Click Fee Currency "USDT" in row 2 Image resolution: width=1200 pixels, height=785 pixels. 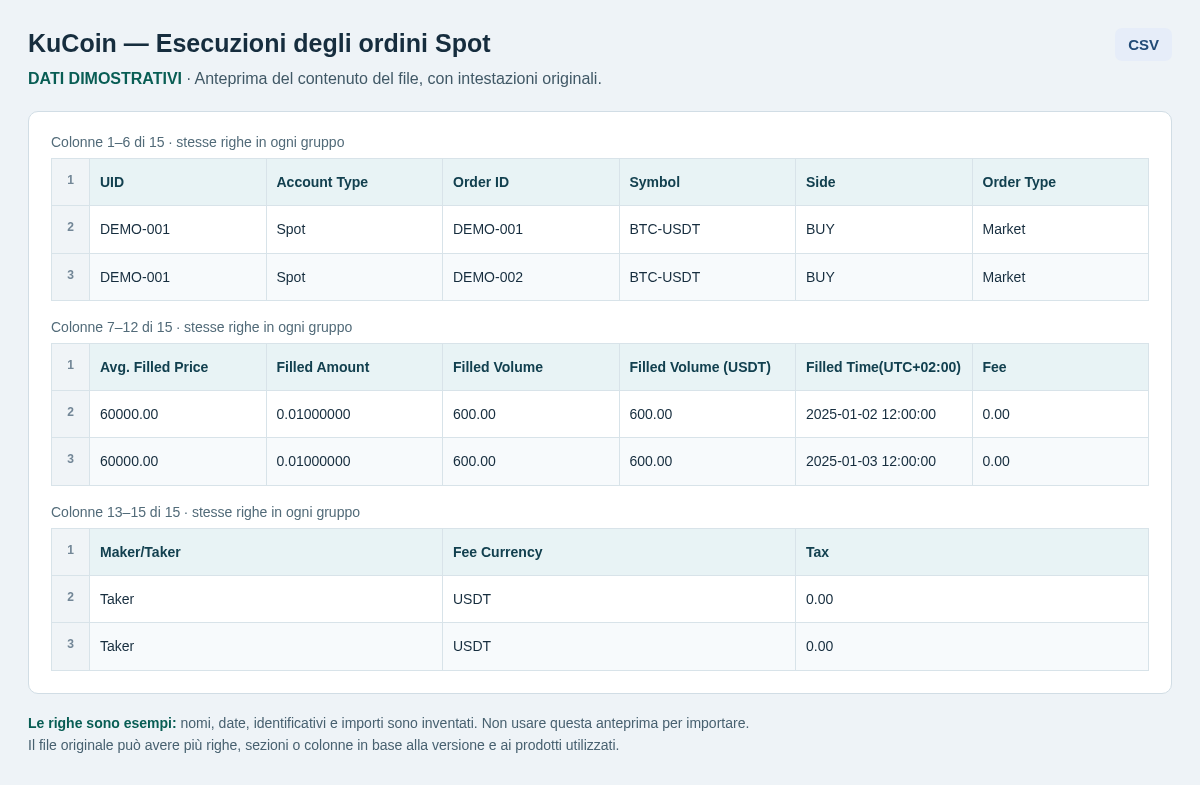[x=619, y=599]
